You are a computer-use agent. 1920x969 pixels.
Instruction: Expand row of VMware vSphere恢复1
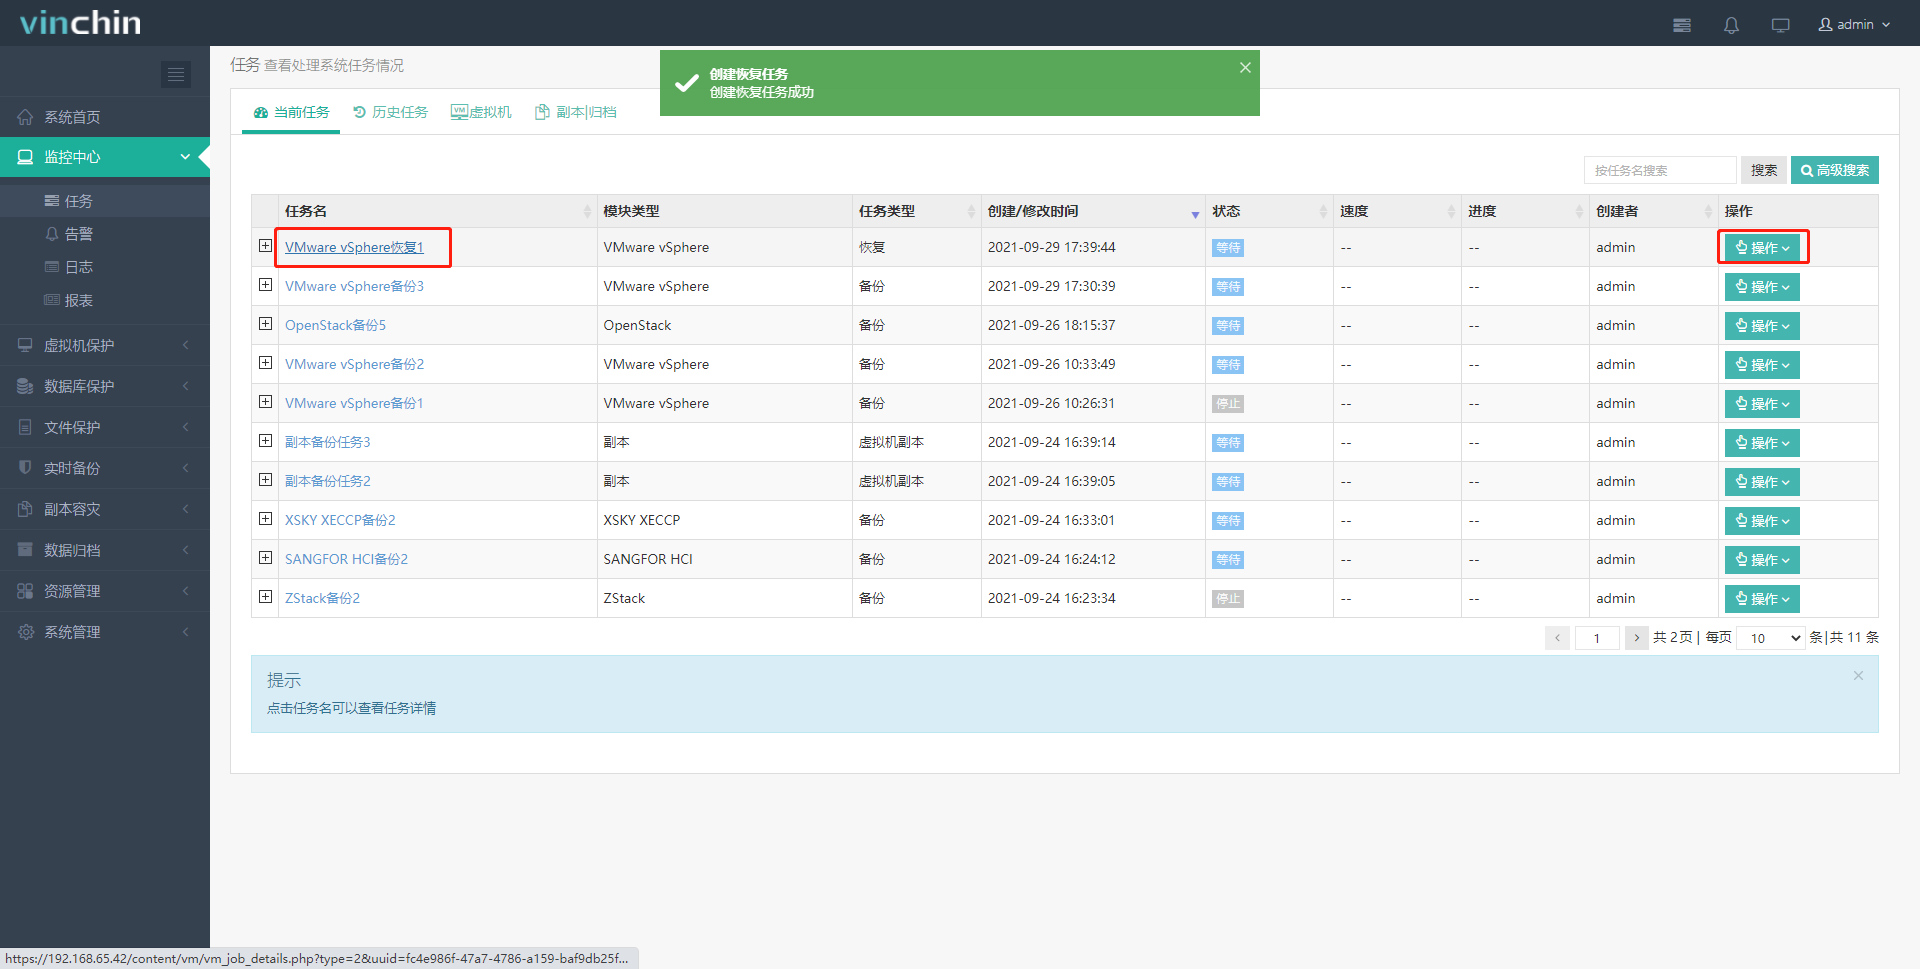point(265,246)
